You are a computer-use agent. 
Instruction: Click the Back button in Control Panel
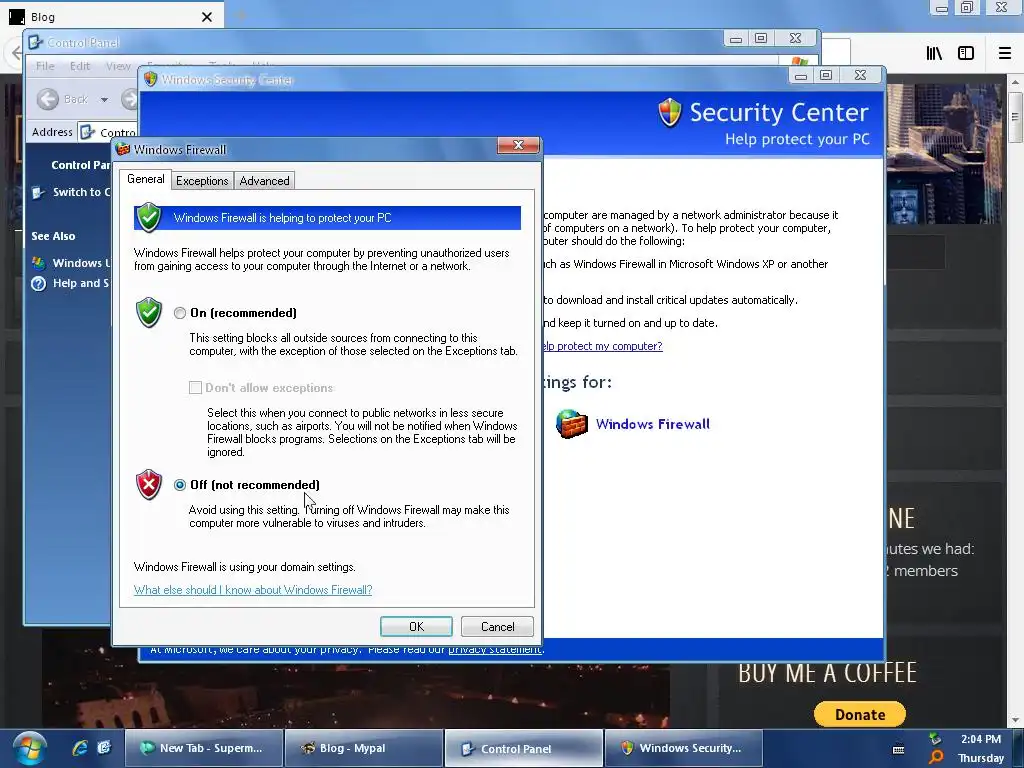tap(63, 99)
